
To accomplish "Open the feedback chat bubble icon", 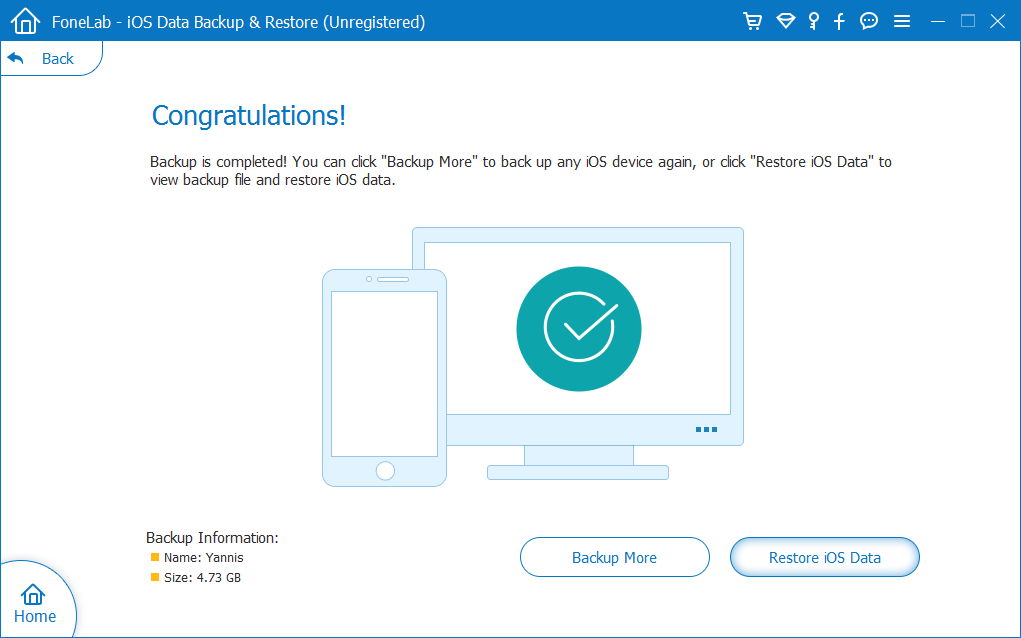I will (869, 21).
